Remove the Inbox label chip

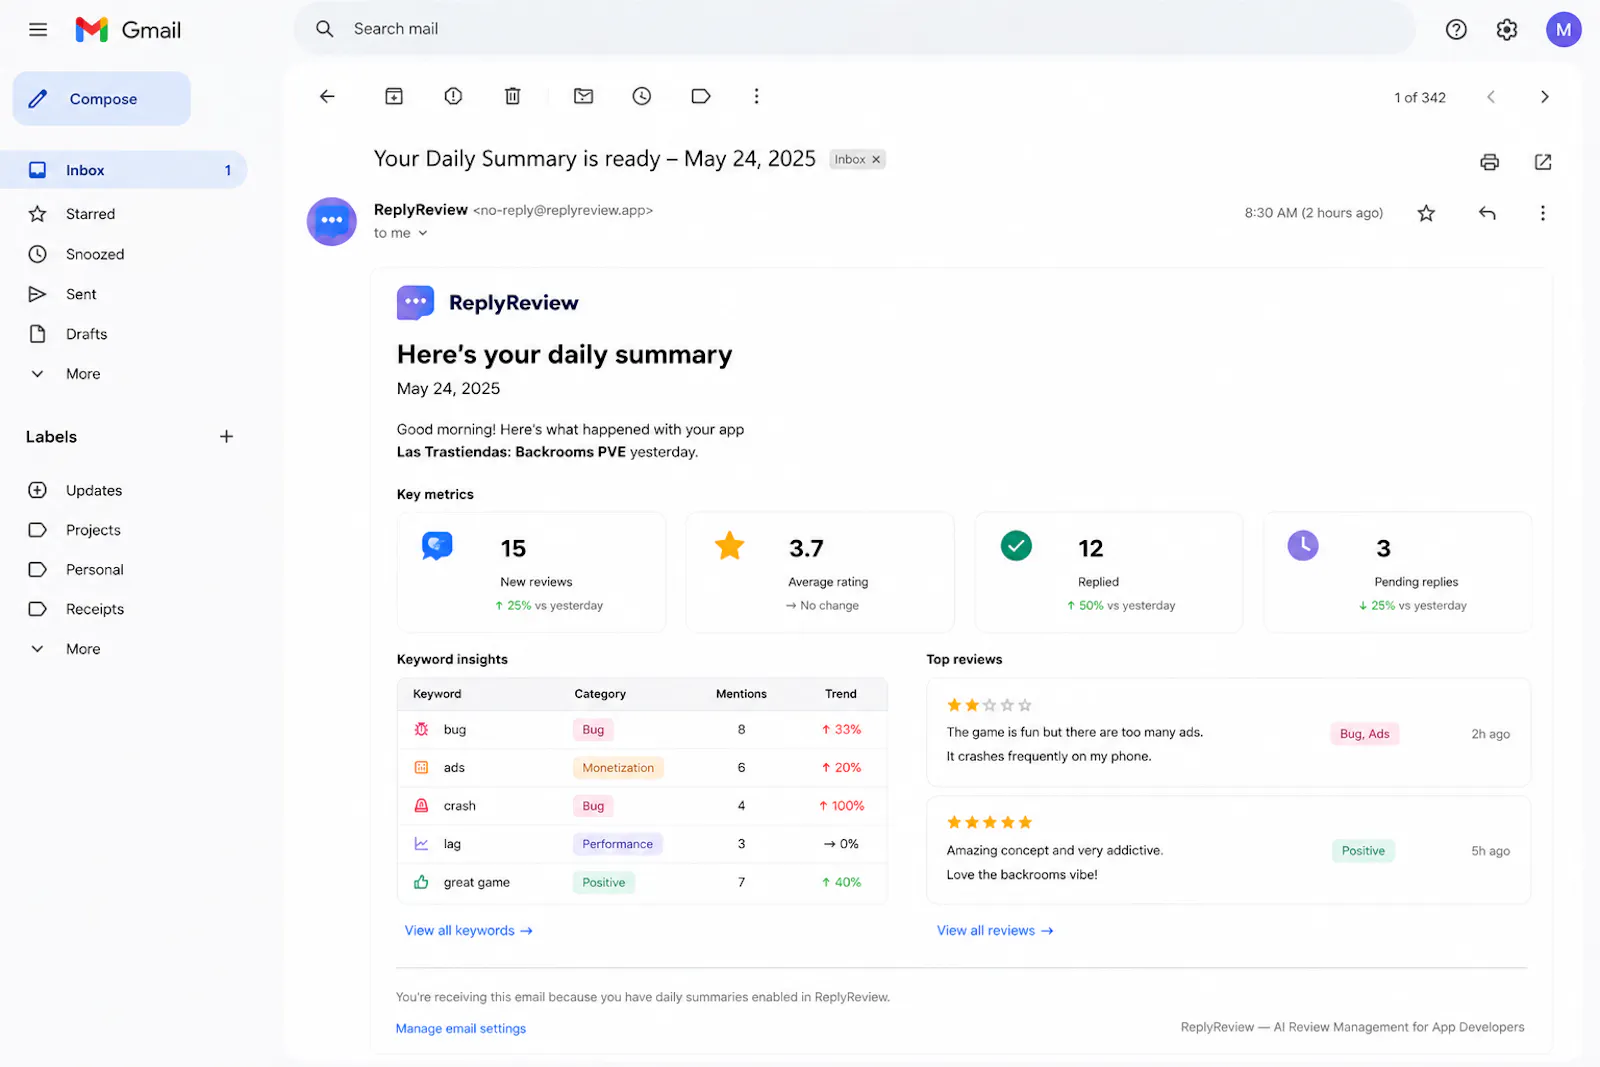pyautogui.click(x=876, y=159)
